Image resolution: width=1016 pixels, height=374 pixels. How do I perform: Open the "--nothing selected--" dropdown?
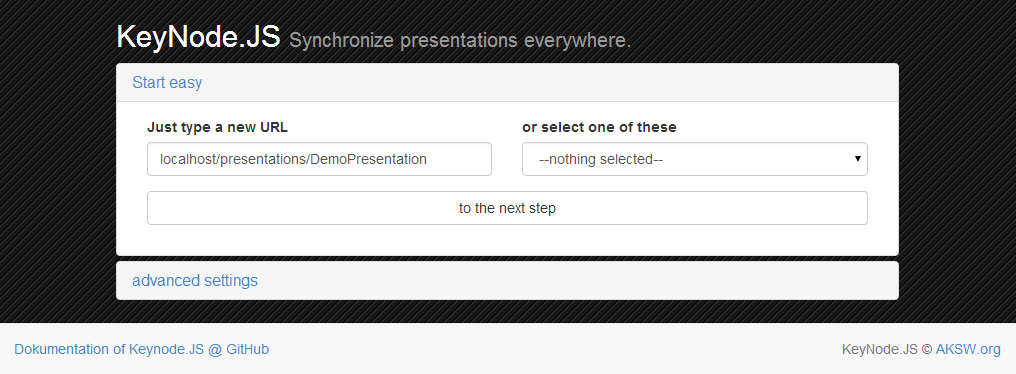click(x=695, y=159)
